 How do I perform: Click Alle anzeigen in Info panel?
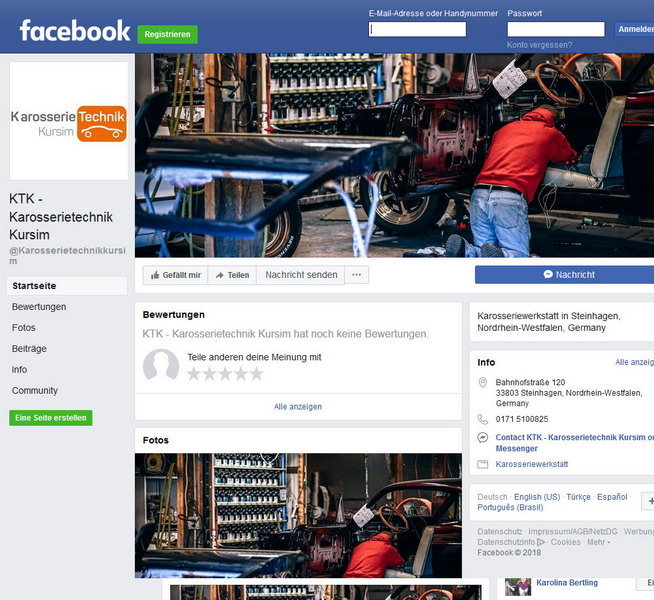pyautogui.click(x=634, y=362)
